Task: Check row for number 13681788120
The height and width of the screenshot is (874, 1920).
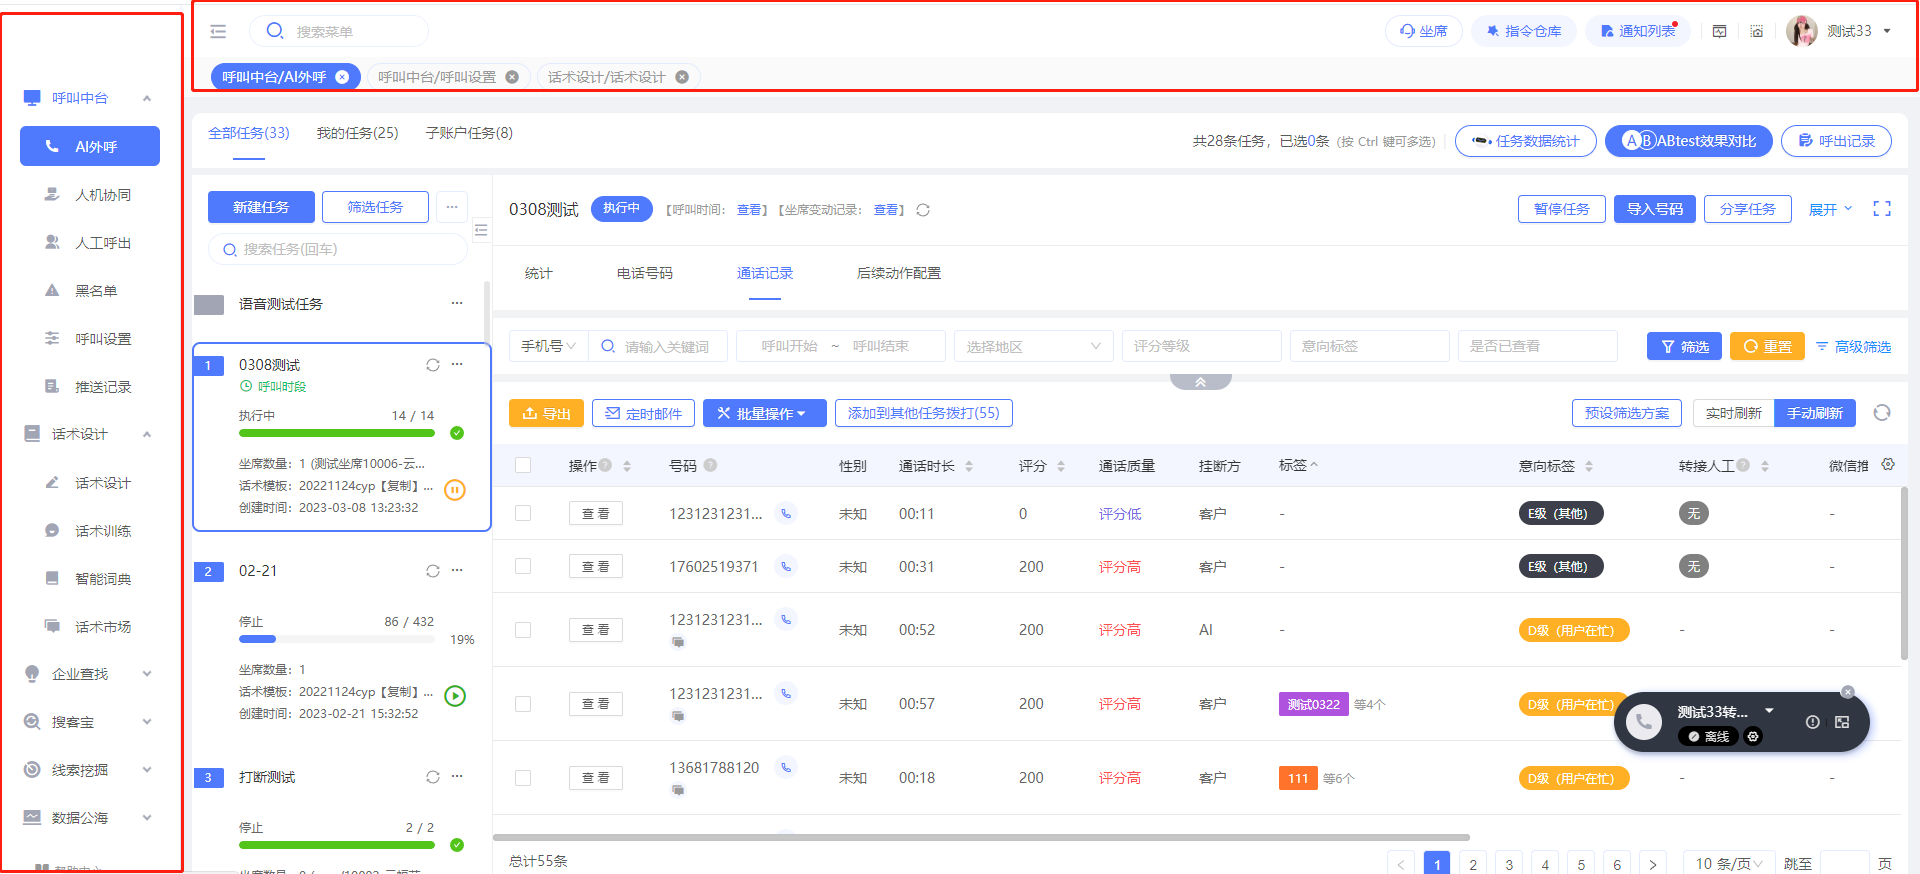Action: [523, 778]
